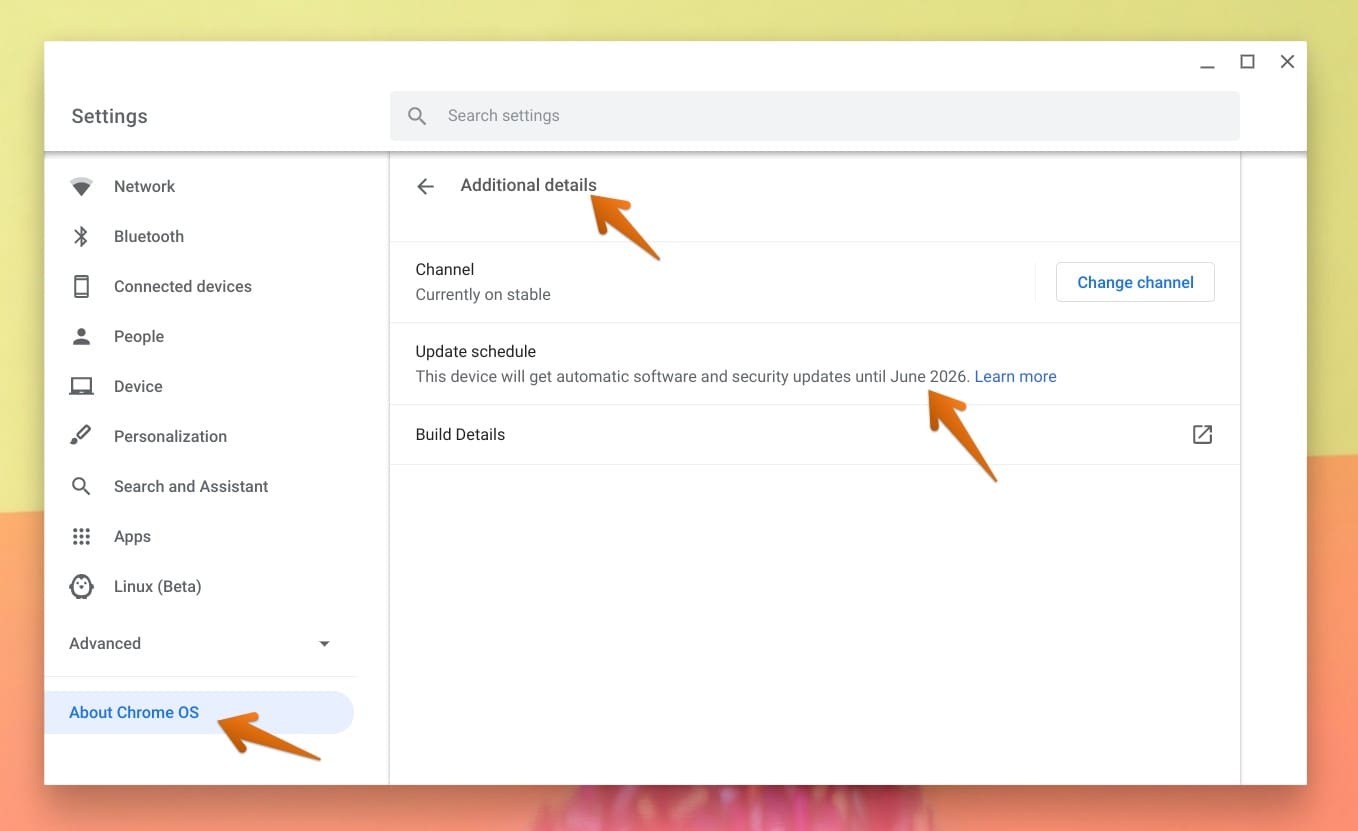Screen dimensions: 1358x831
Task: Select Connected devices in sidebar
Action: tap(183, 286)
